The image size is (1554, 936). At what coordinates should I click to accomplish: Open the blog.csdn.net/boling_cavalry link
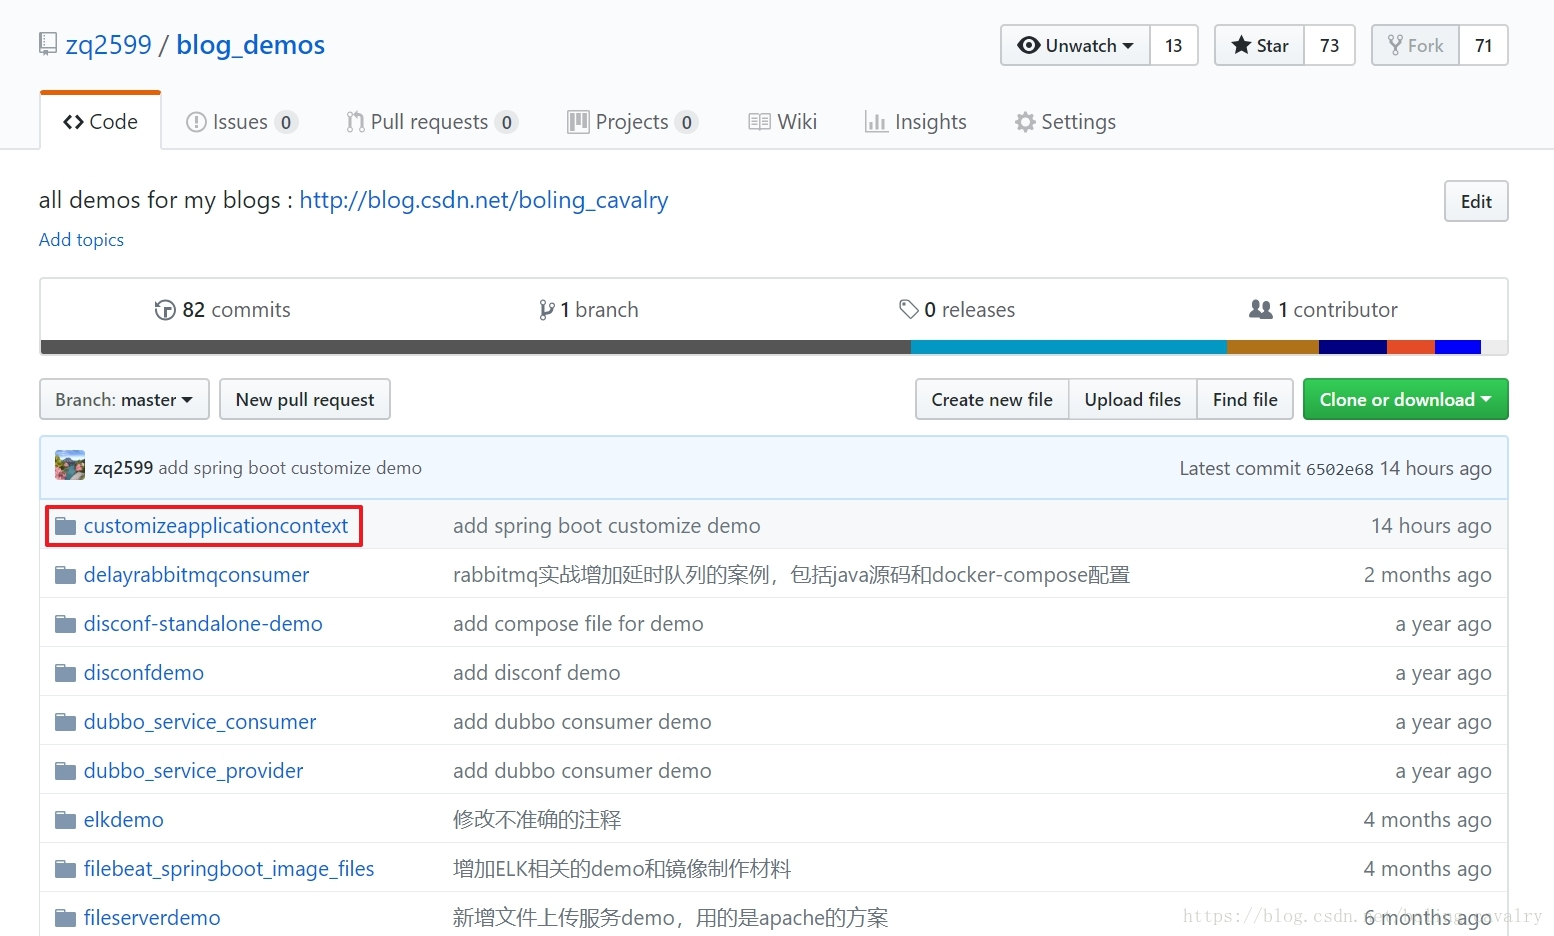tap(484, 200)
